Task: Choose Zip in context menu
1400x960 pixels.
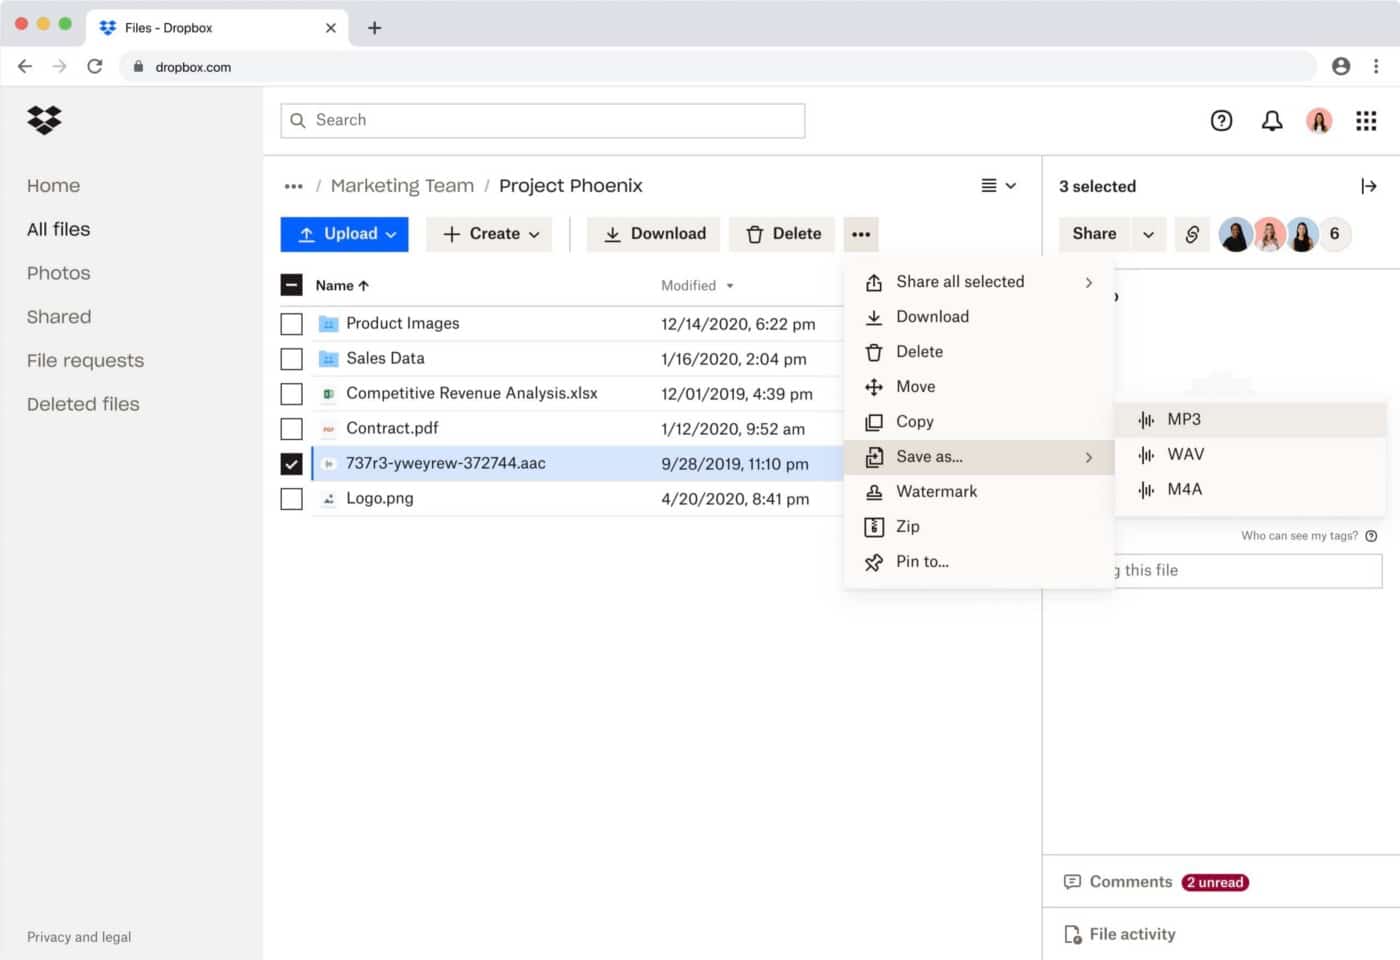Action: (x=979, y=527)
